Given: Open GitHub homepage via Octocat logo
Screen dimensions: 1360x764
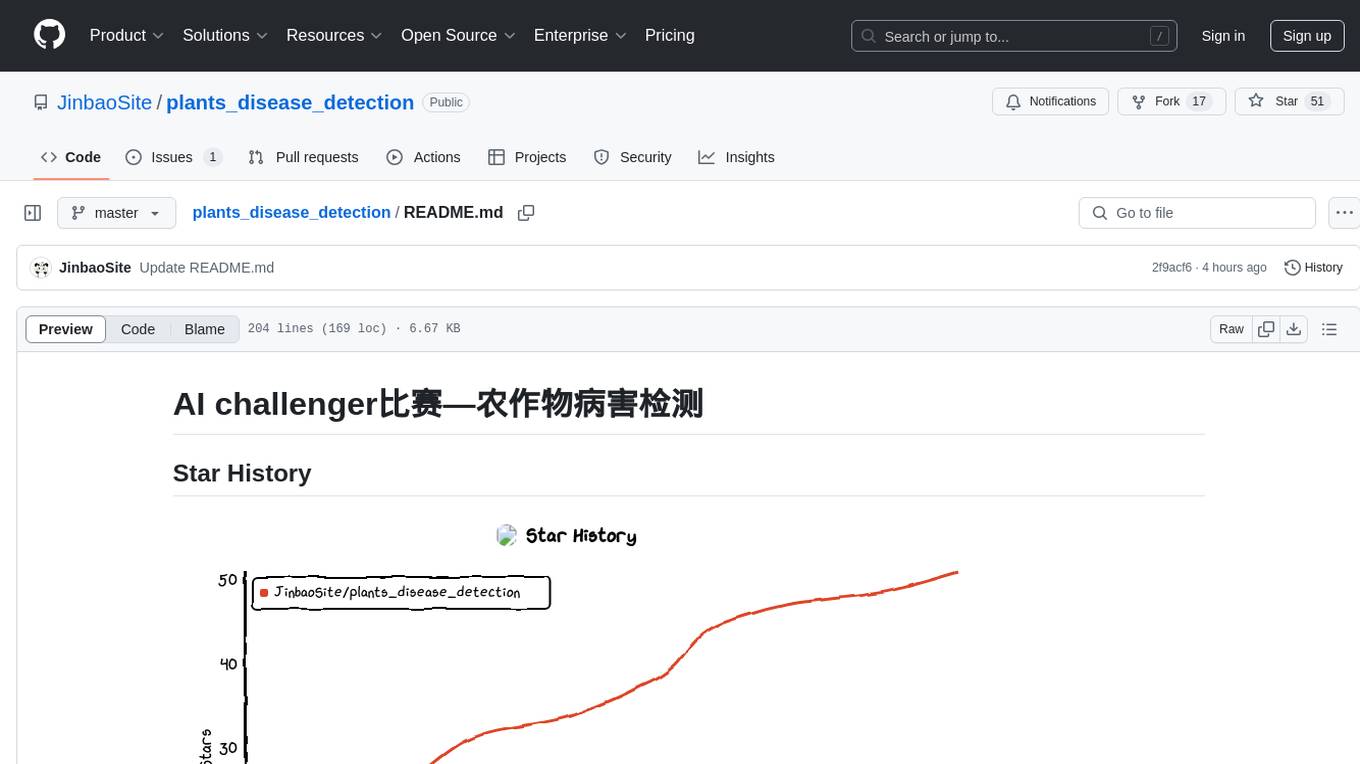Looking at the screenshot, I should point(49,35).
